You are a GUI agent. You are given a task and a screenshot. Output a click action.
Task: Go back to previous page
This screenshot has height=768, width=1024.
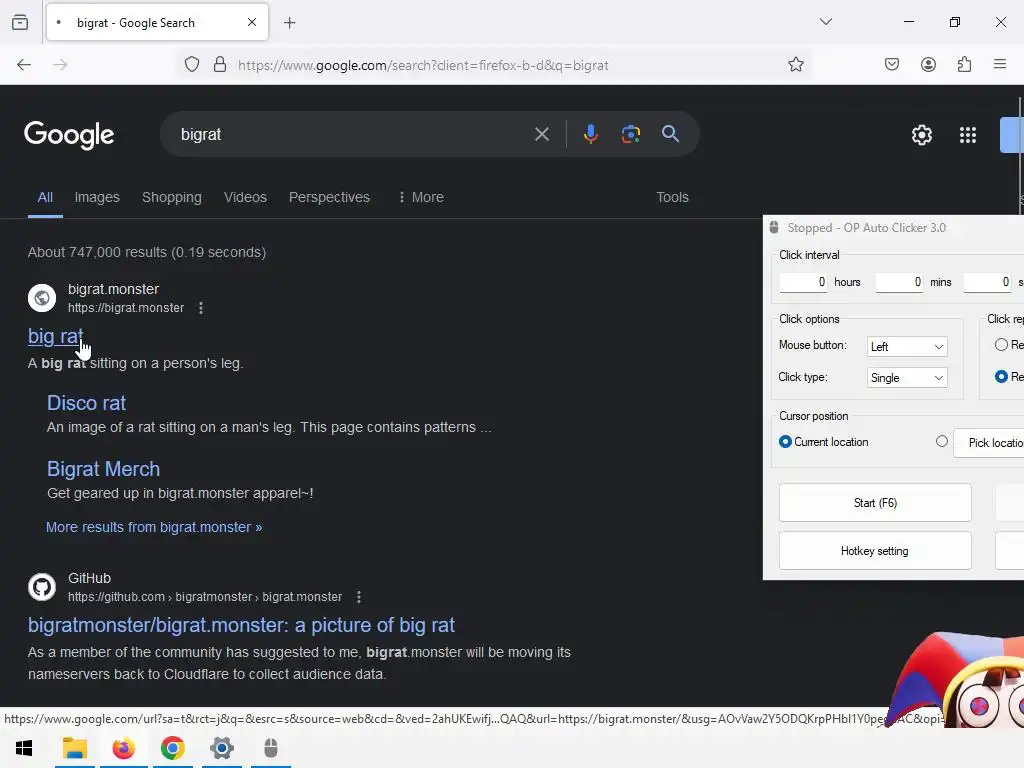point(24,65)
